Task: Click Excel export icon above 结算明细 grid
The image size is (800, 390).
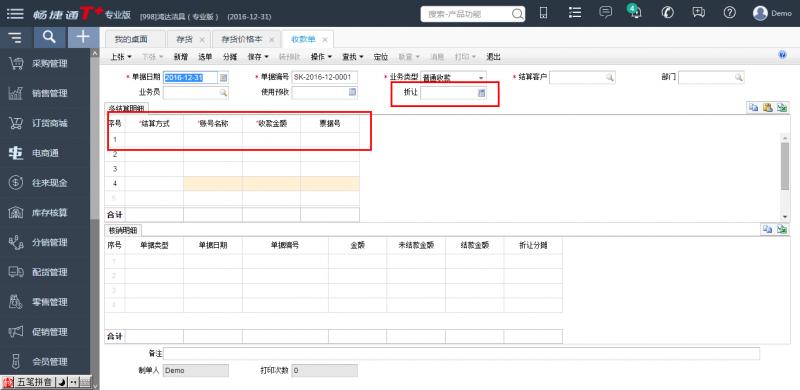Action: coord(782,108)
